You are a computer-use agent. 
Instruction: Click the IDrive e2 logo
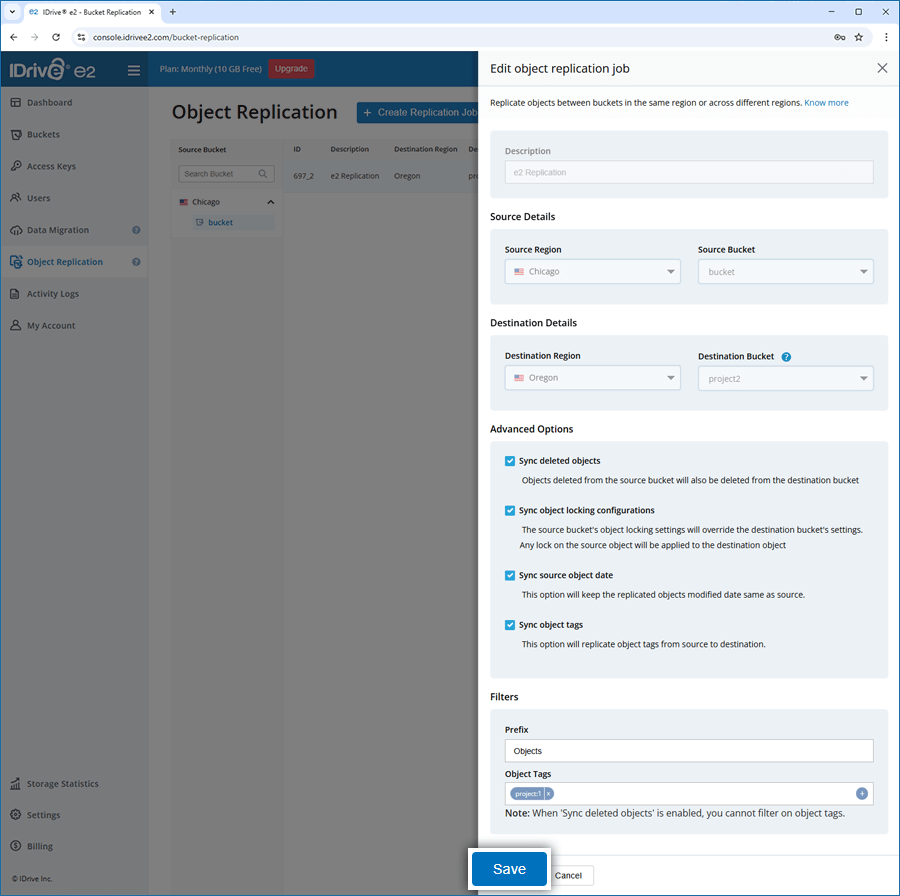52,69
